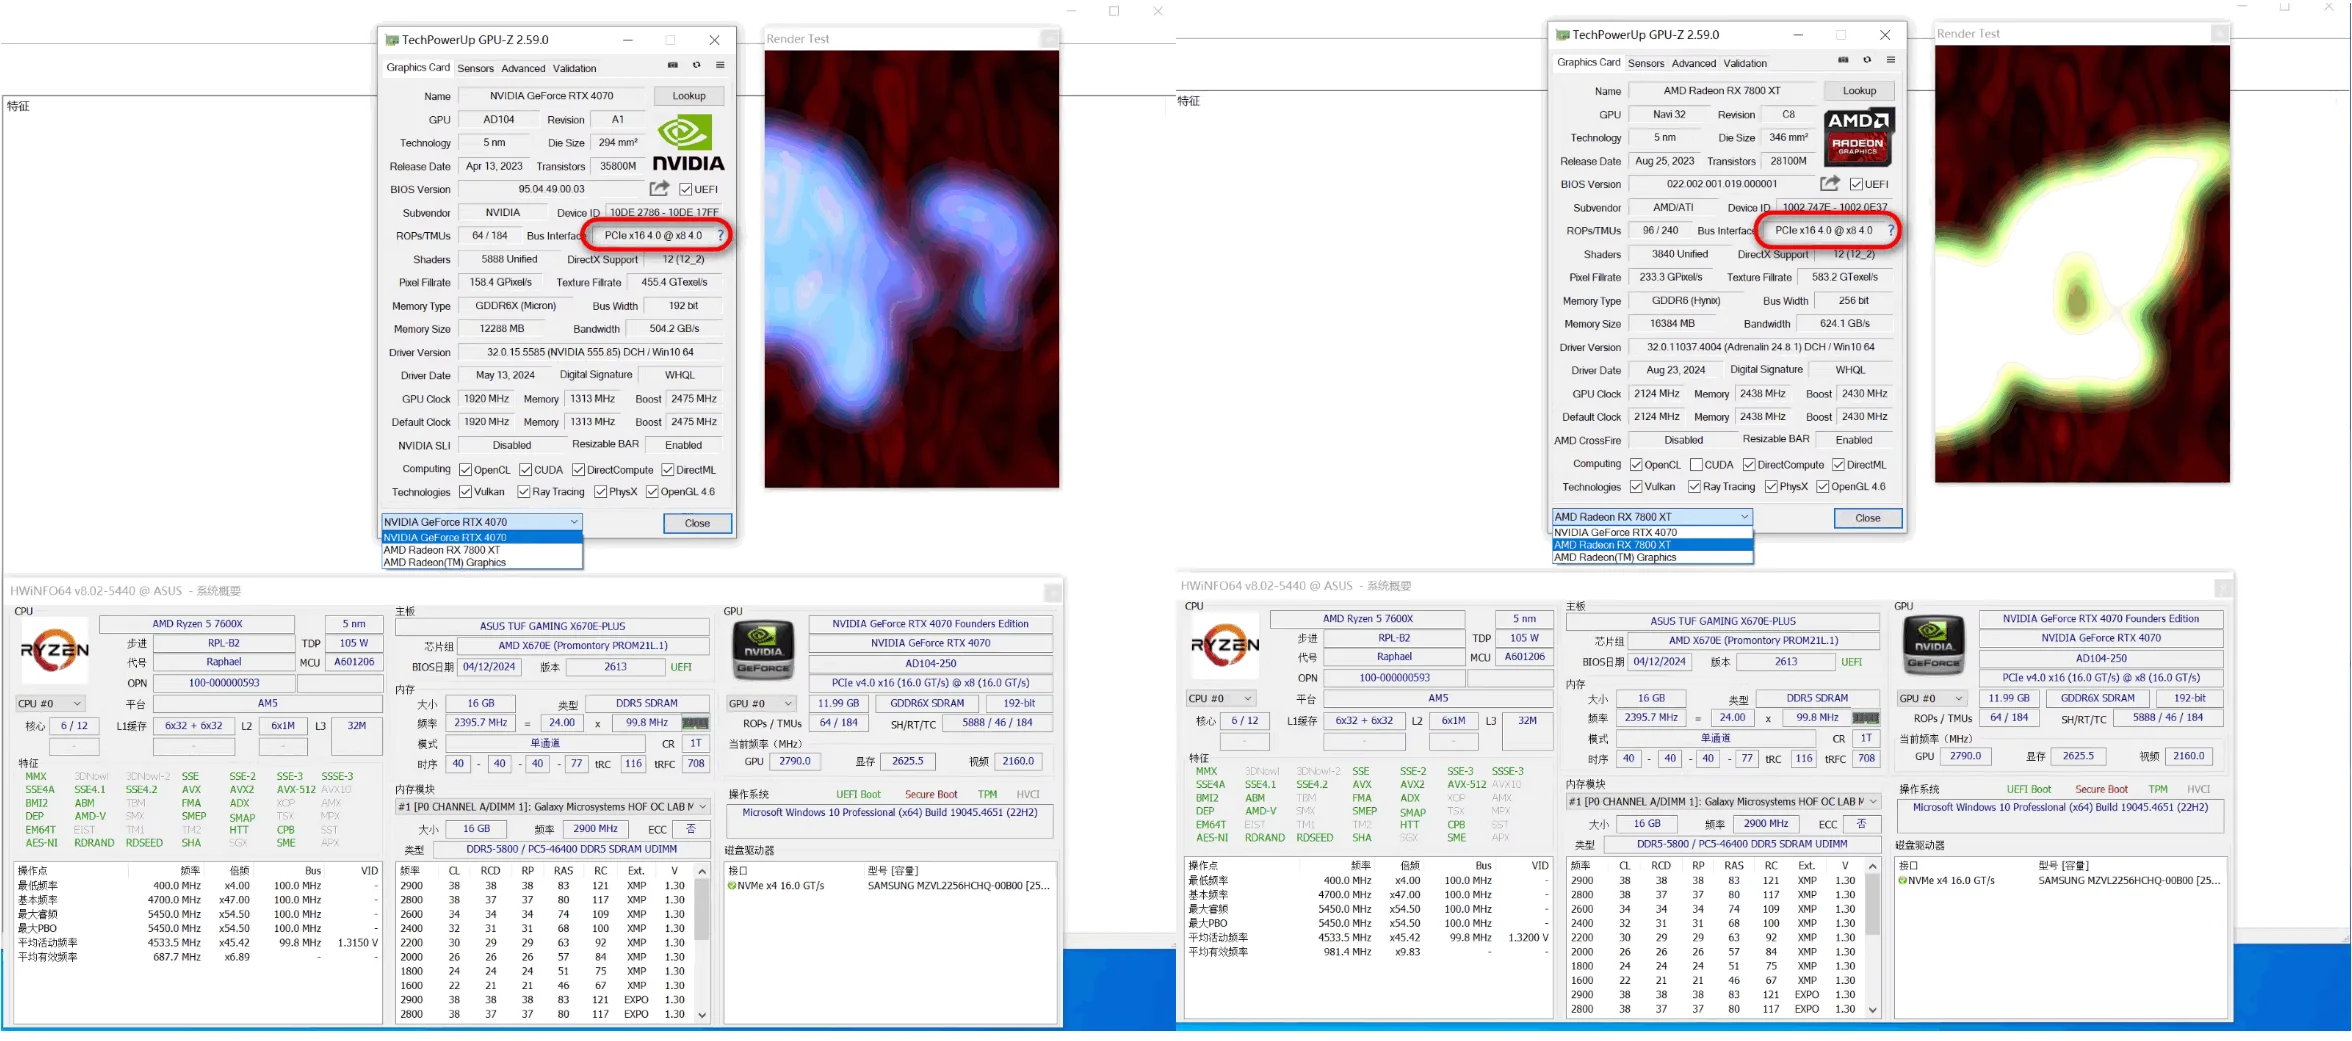This screenshot has width=2352, height=1041.
Task: Enable the unchecked CUDA checkbox for the AMD card
Action: click(x=1696, y=464)
